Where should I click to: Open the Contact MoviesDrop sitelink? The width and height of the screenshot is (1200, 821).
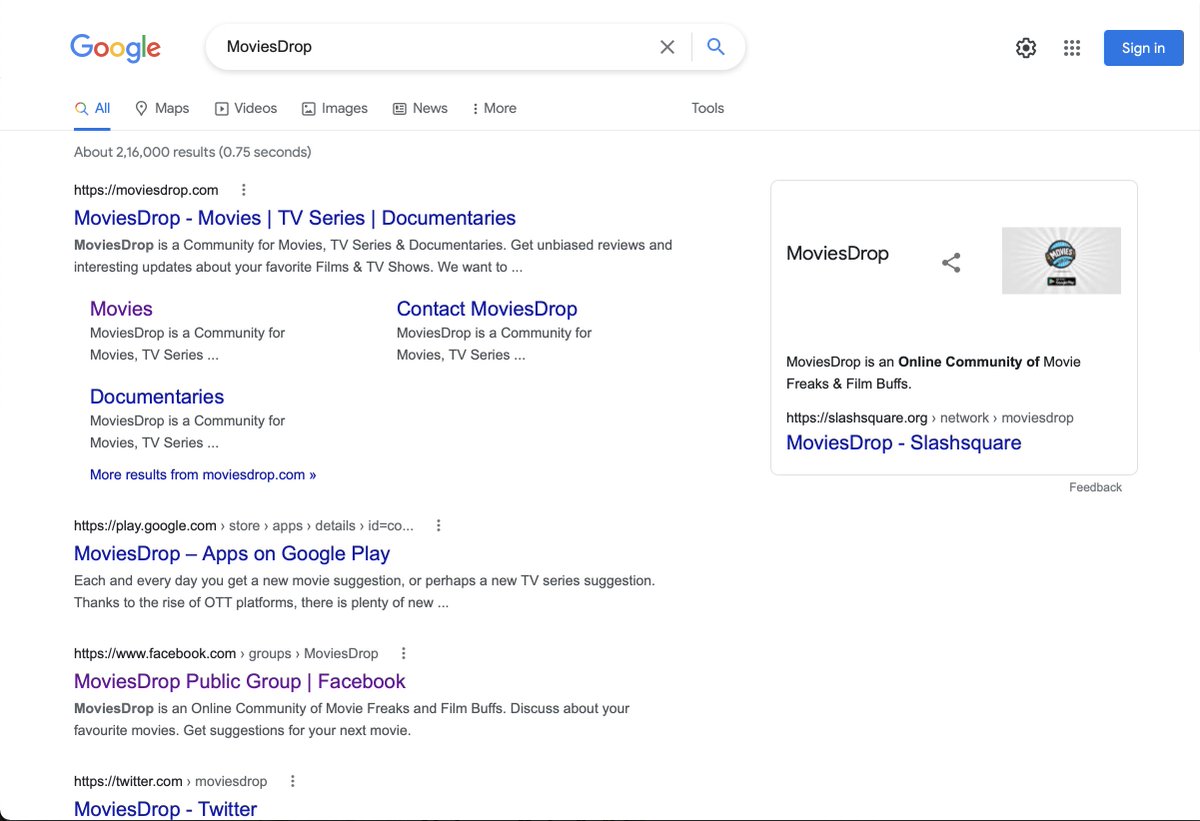point(487,309)
